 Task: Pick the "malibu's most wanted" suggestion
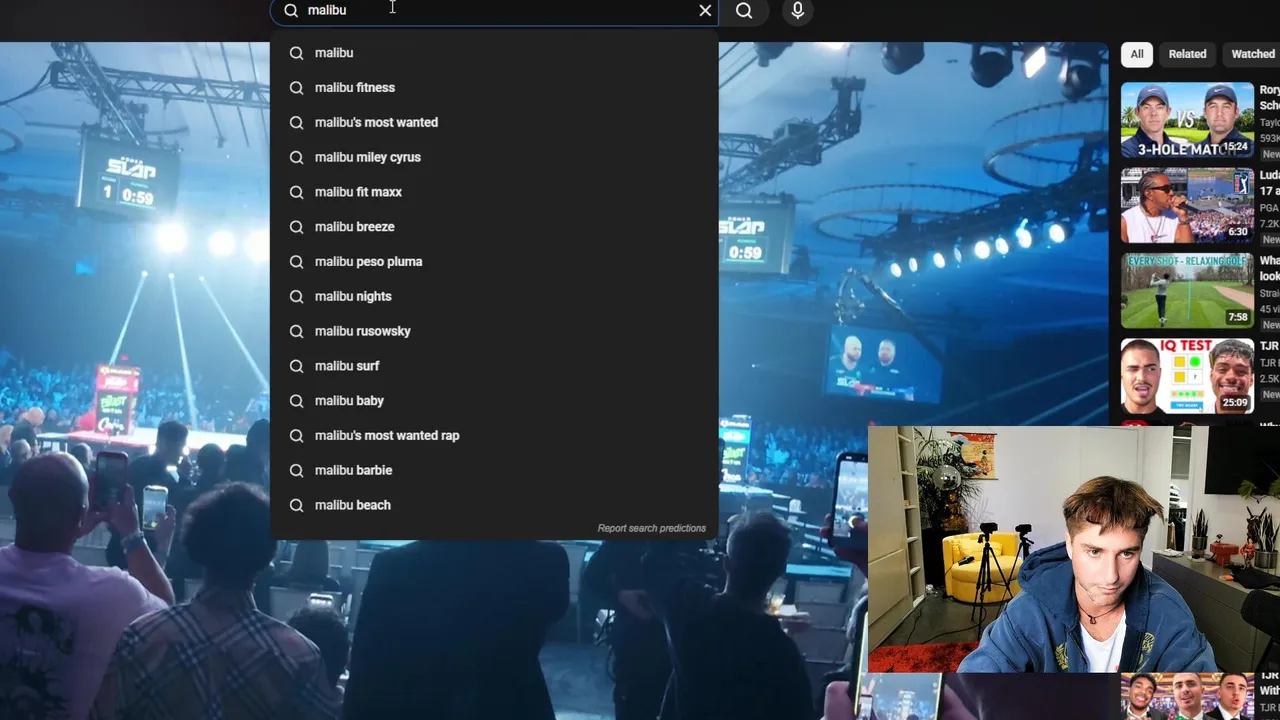(x=494, y=122)
